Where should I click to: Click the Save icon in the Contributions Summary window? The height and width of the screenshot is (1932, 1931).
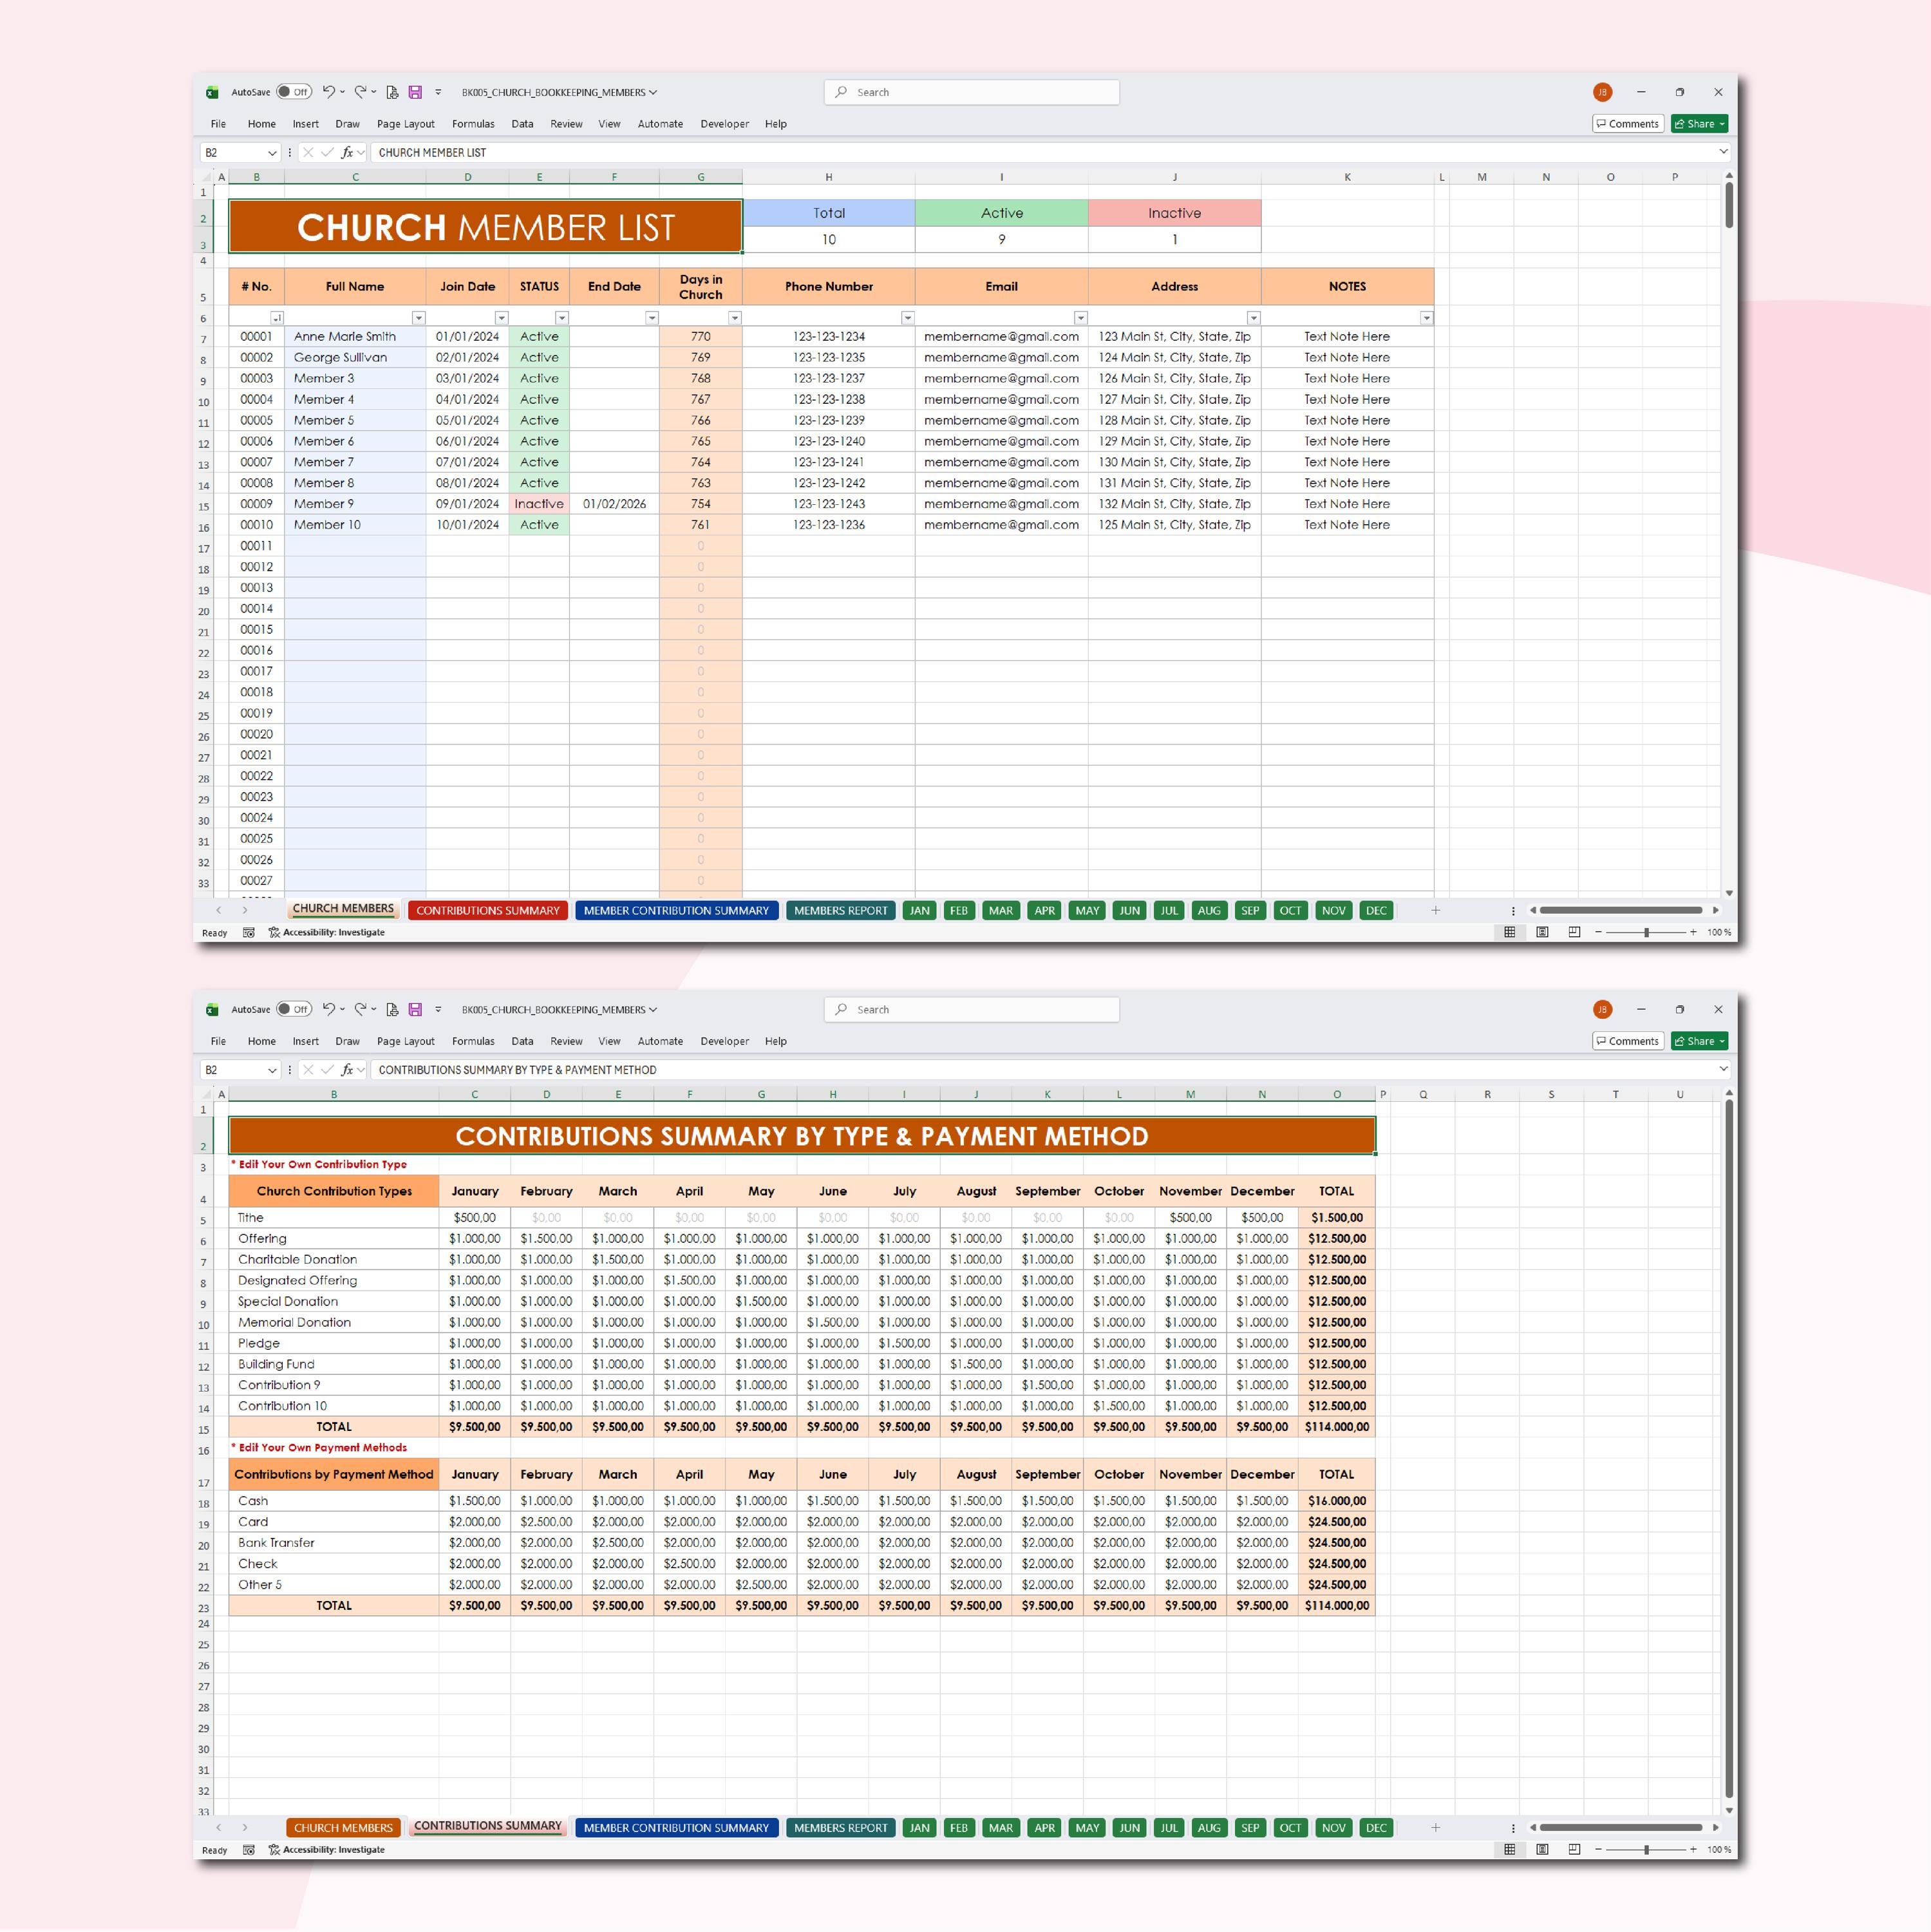click(415, 1010)
